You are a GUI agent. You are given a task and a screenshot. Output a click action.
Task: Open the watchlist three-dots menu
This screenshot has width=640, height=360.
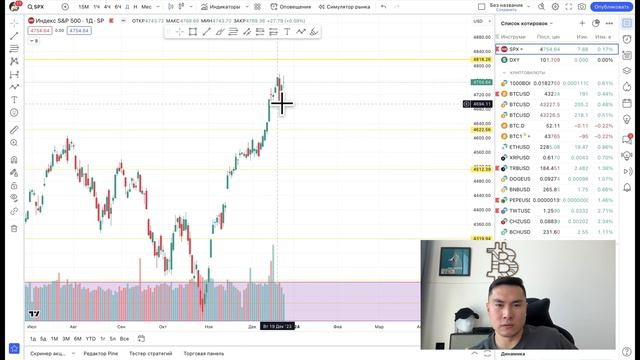(x=609, y=23)
